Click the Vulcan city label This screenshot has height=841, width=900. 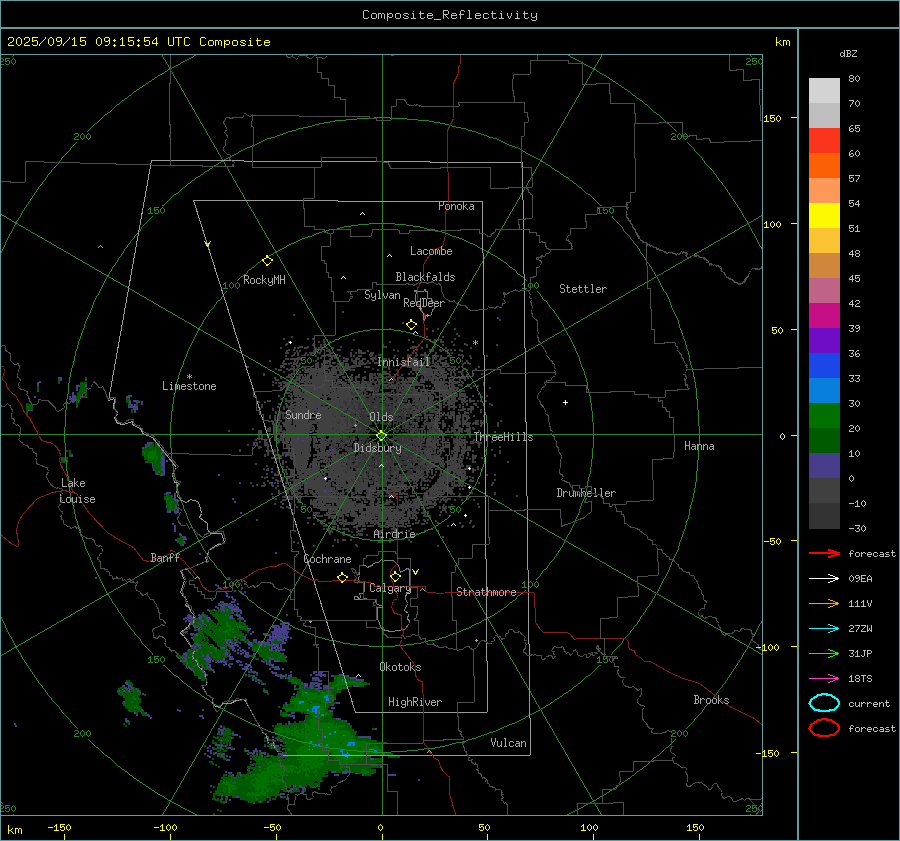[508, 742]
